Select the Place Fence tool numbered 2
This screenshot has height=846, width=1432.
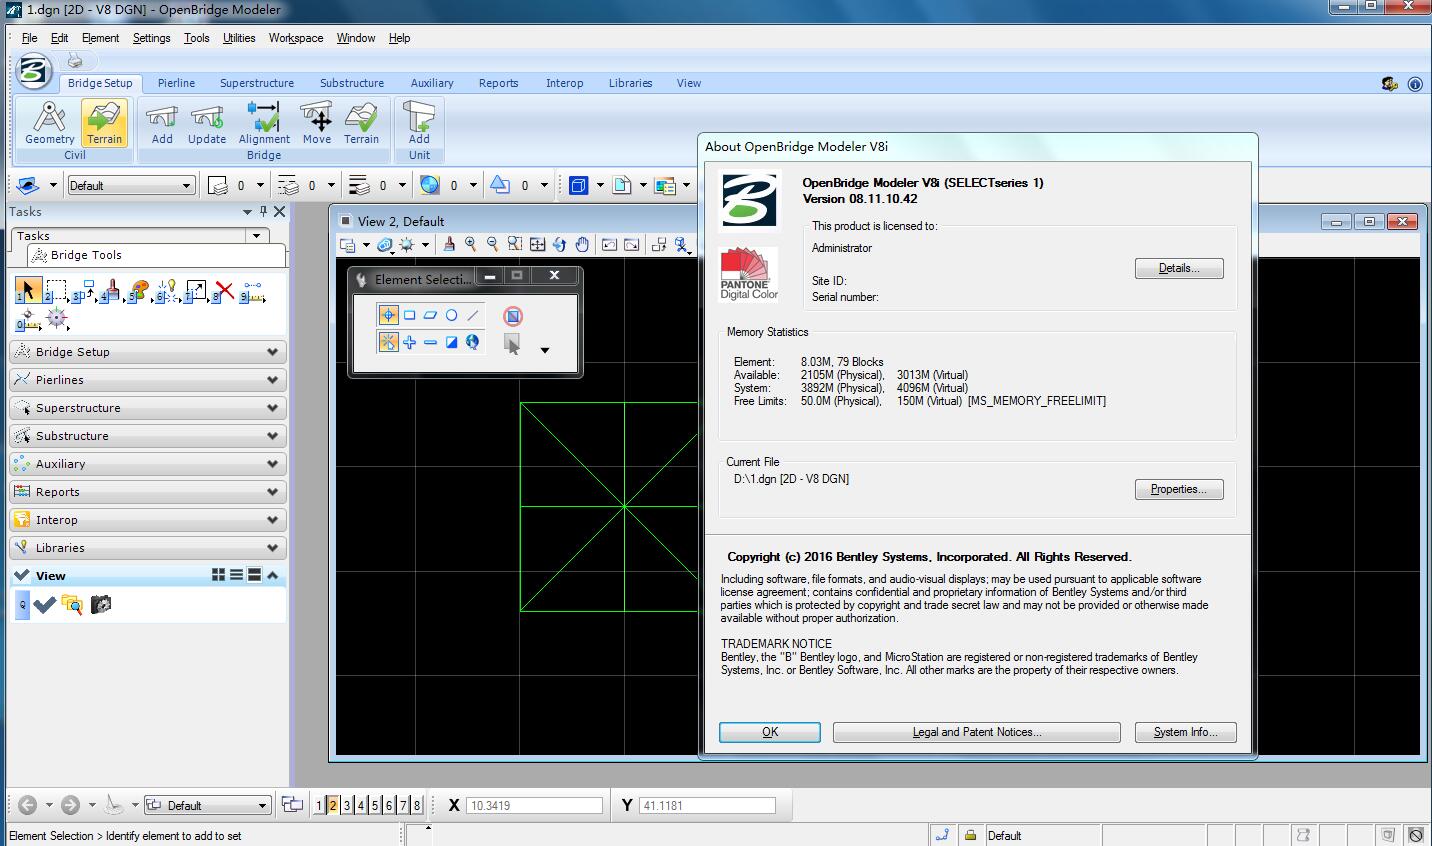[x=56, y=291]
